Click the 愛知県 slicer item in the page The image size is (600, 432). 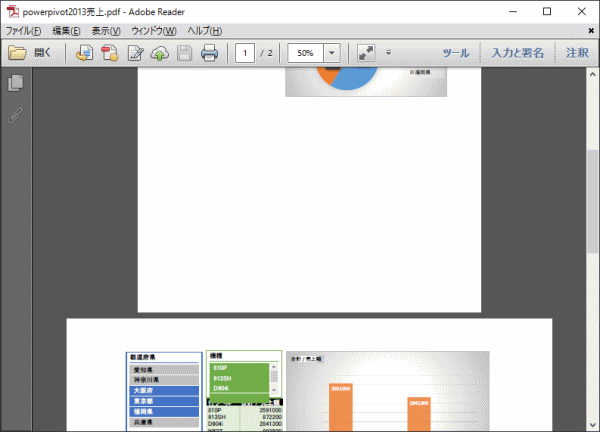tap(164, 370)
